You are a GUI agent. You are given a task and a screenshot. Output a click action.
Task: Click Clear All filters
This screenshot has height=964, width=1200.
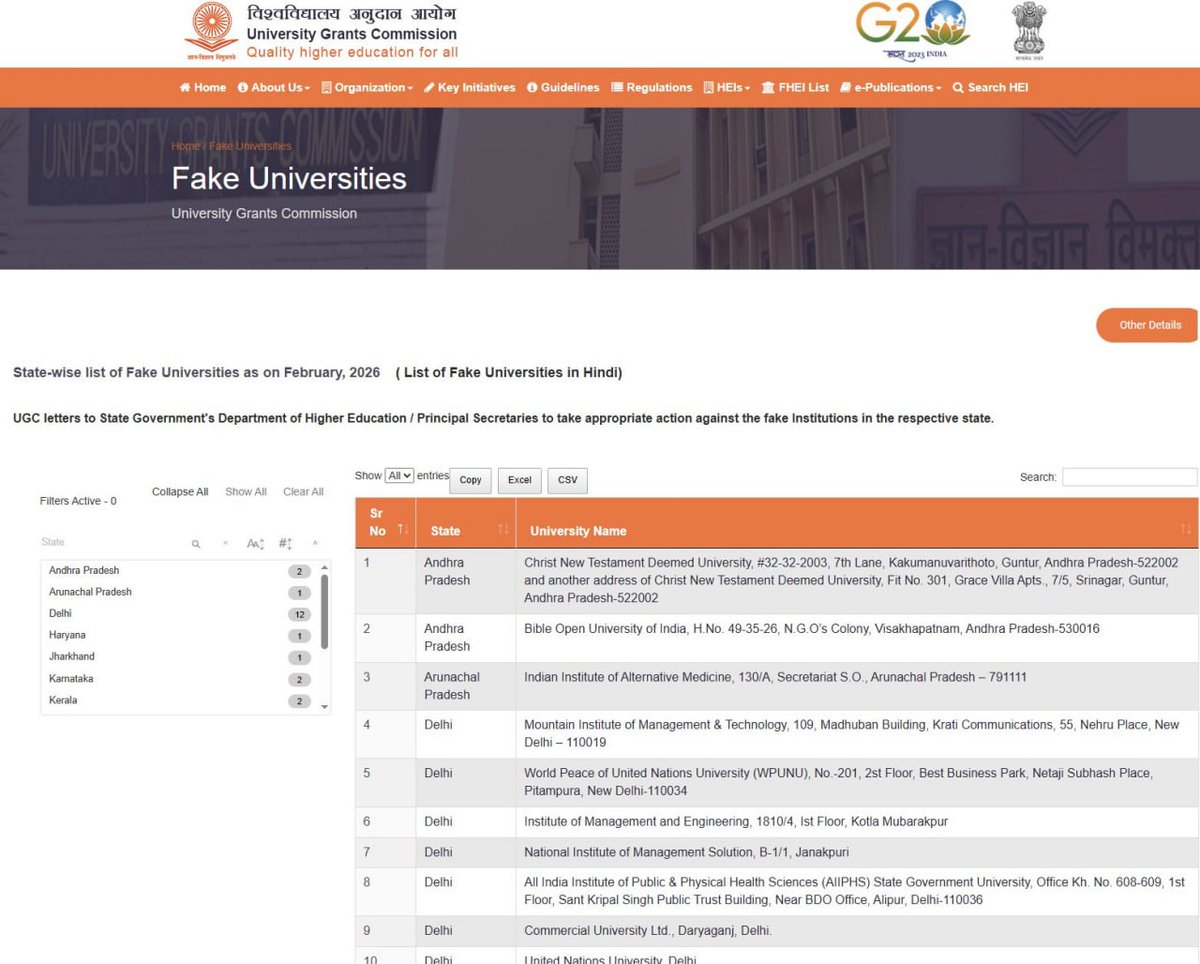coord(303,492)
